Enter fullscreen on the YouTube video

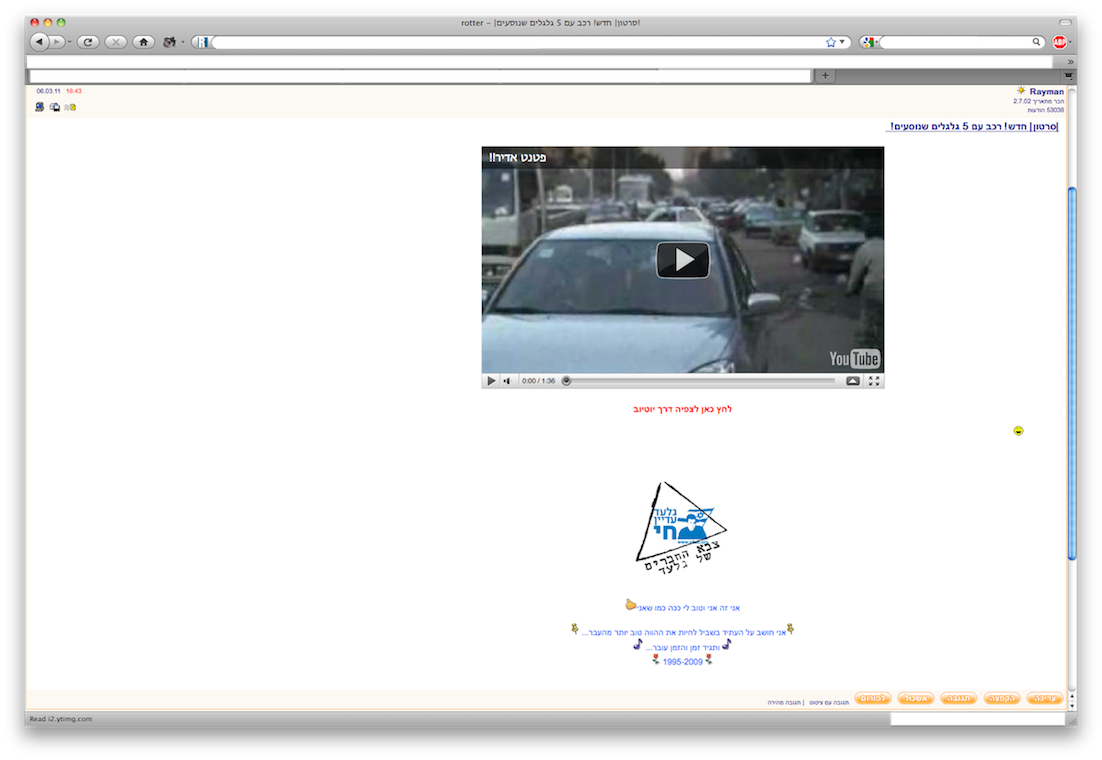pyautogui.click(x=874, y=381)
